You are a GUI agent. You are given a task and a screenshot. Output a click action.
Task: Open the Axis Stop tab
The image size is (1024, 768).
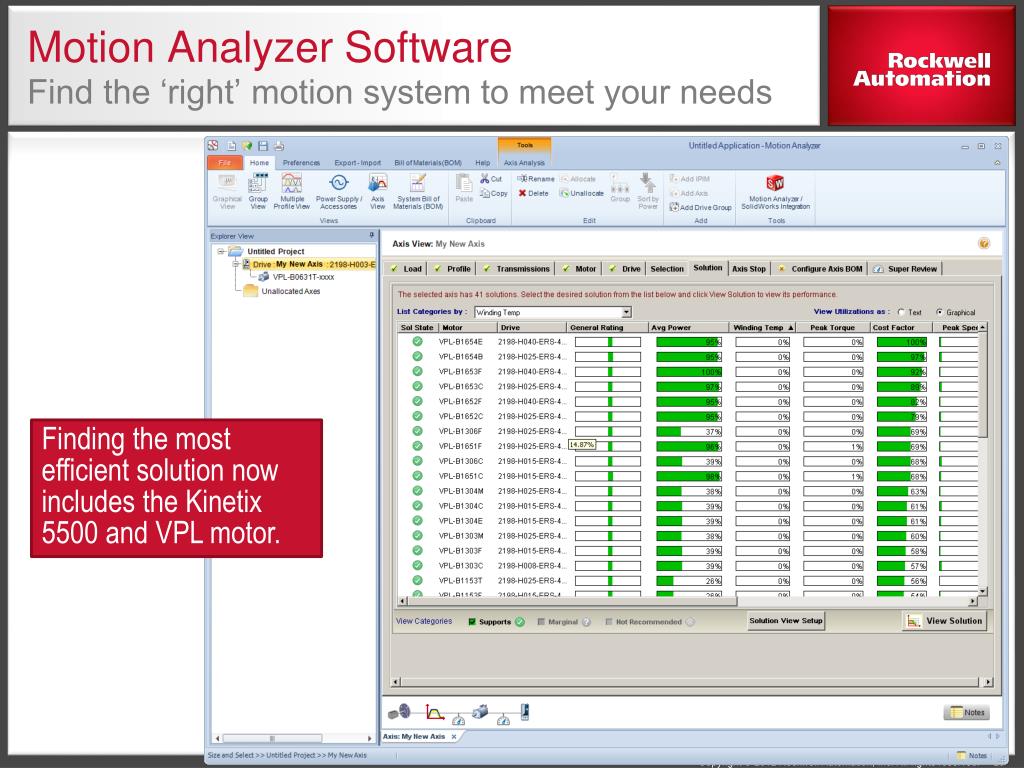pyautogui.click(x=748, y=268)
